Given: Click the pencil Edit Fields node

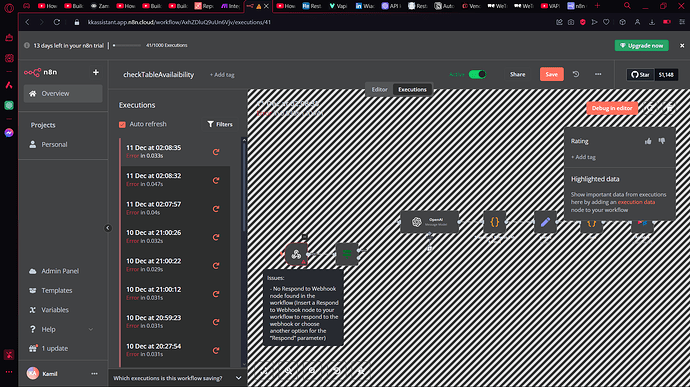Looking at the screenshot, I should tap(545, 222).
